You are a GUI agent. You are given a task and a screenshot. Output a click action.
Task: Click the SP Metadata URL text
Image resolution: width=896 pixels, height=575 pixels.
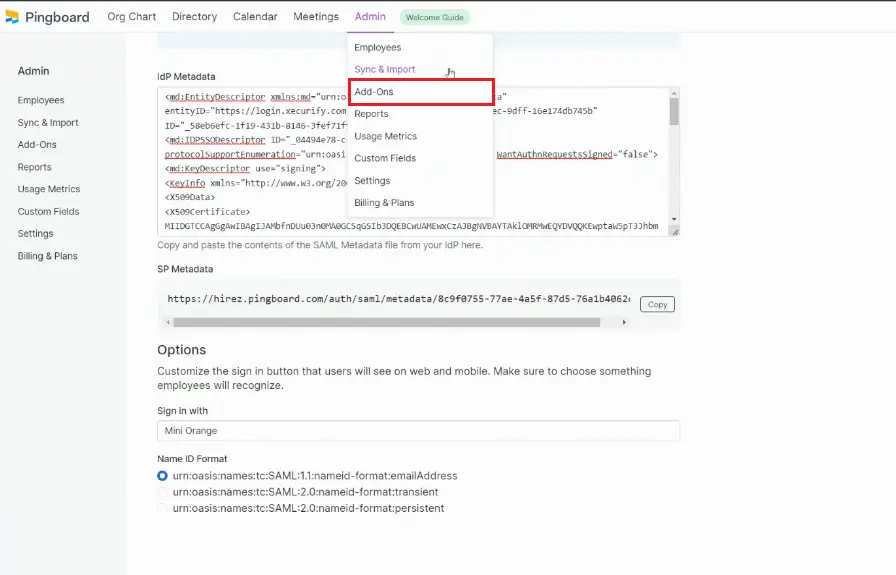(x=398, y=298)
